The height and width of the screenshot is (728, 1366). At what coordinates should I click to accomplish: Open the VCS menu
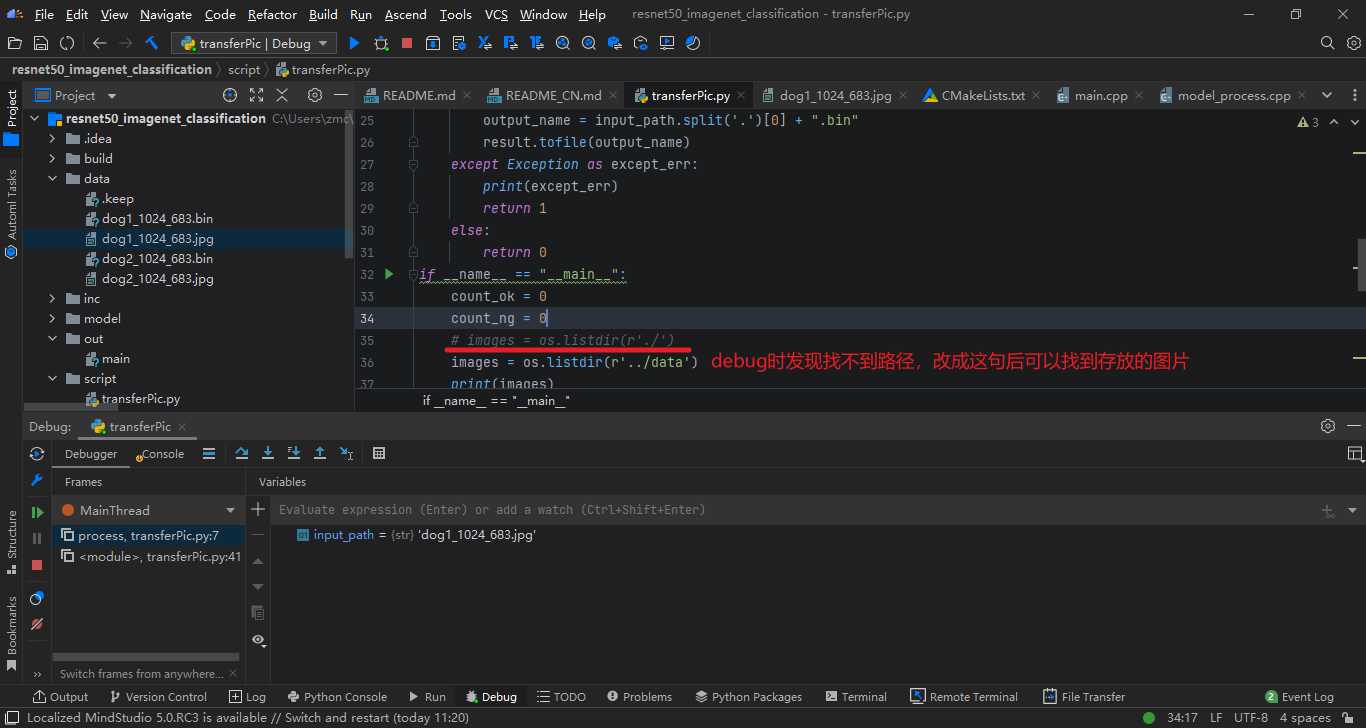point(496,15)
